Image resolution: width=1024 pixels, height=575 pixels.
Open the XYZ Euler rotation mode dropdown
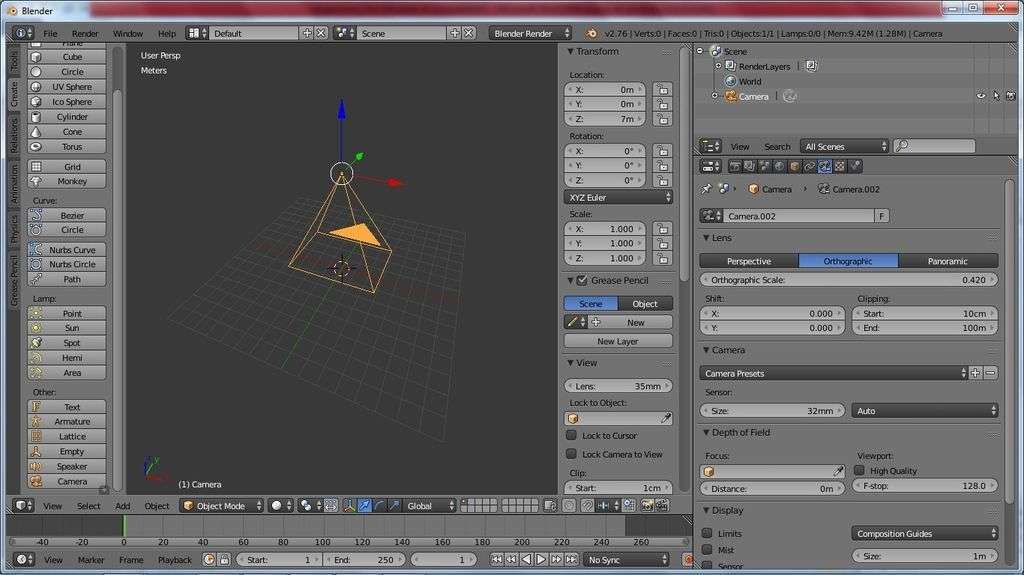point(618,197)
